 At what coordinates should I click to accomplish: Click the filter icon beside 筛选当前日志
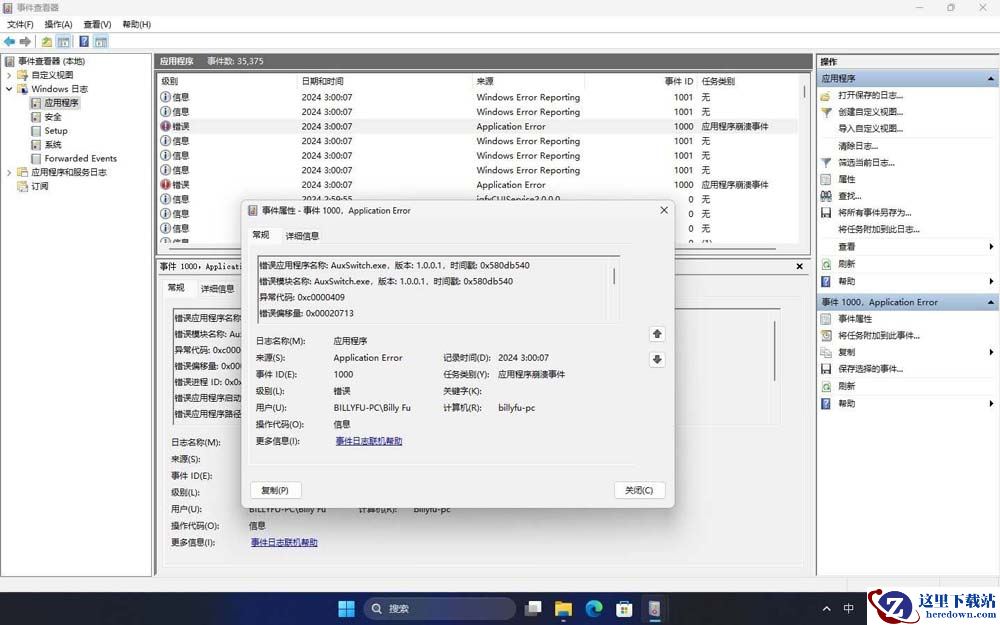[x=826, y=163]
